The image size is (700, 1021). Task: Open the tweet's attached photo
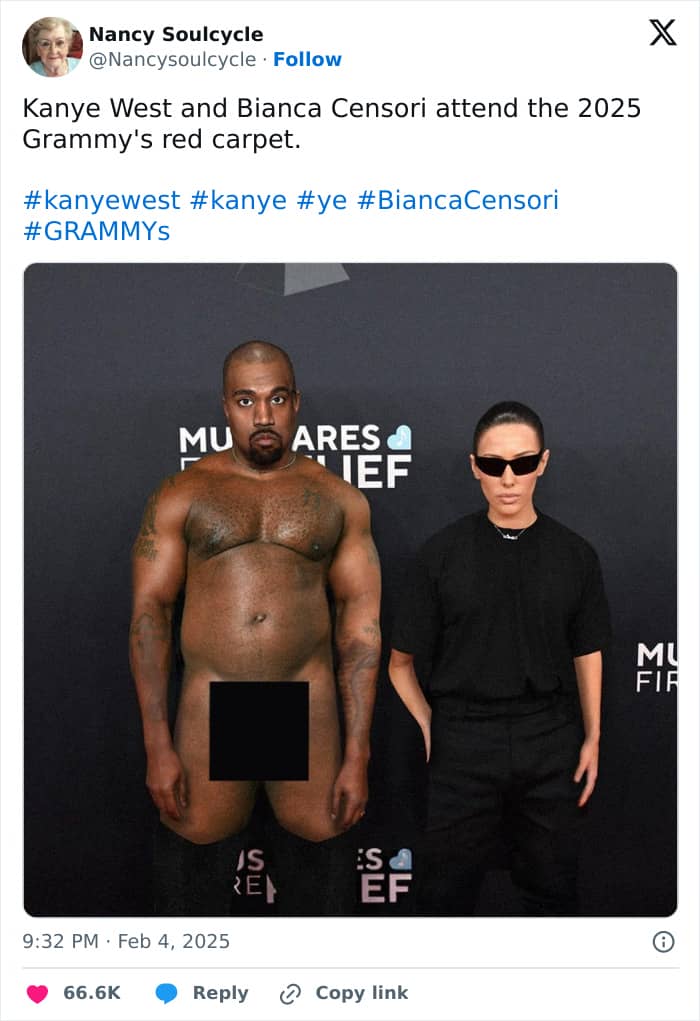click(x=350, y=589)
